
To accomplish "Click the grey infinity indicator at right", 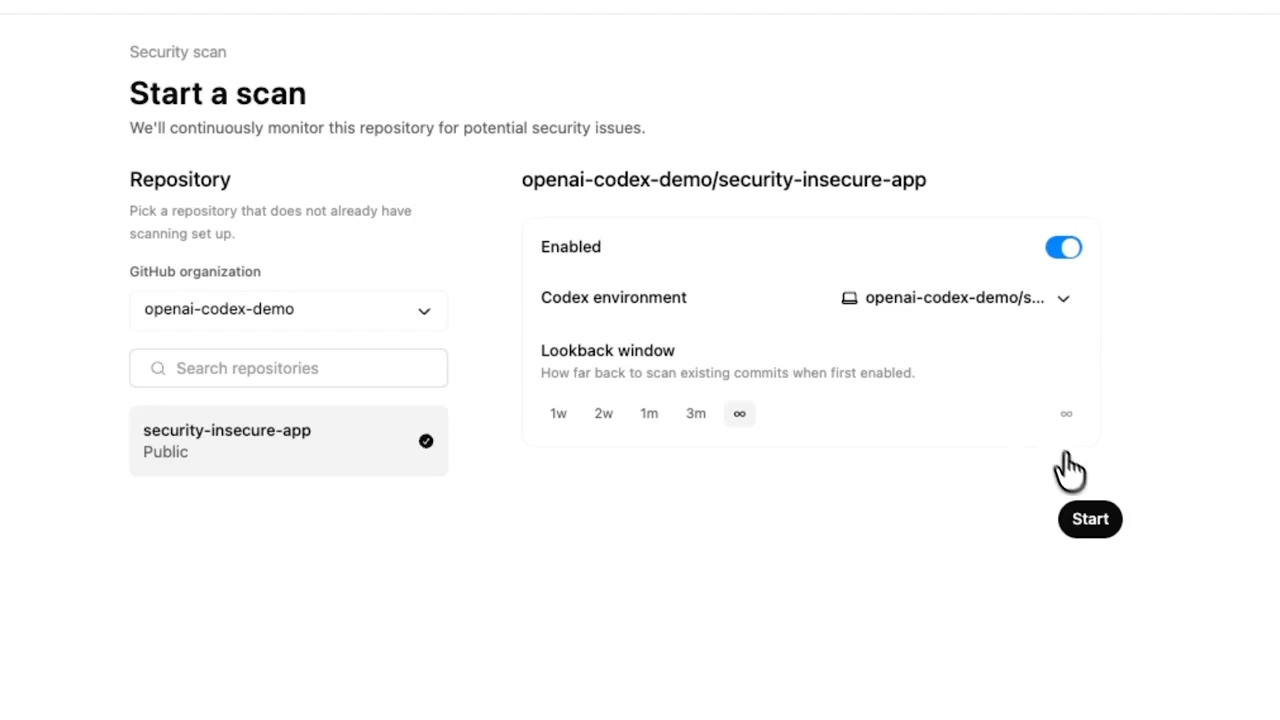I will [1066, 414].
